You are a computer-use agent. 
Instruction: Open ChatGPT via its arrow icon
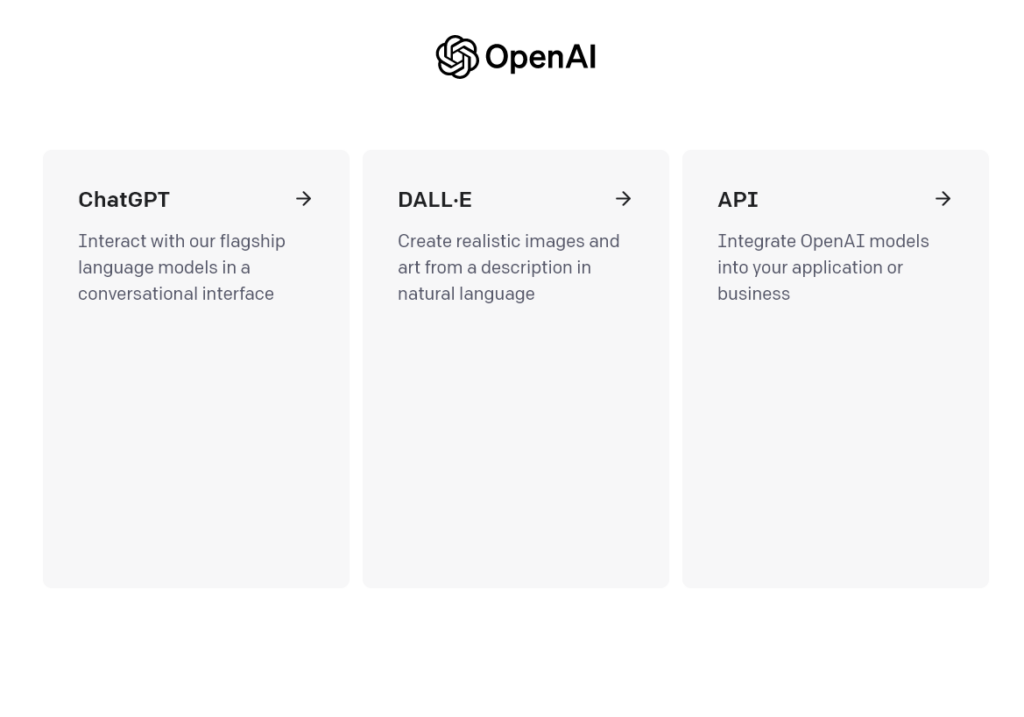tap(304, 199)
